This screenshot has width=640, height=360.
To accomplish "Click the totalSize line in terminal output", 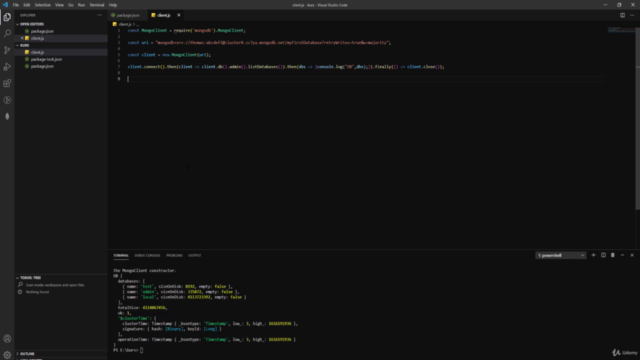I will (142, 307).
